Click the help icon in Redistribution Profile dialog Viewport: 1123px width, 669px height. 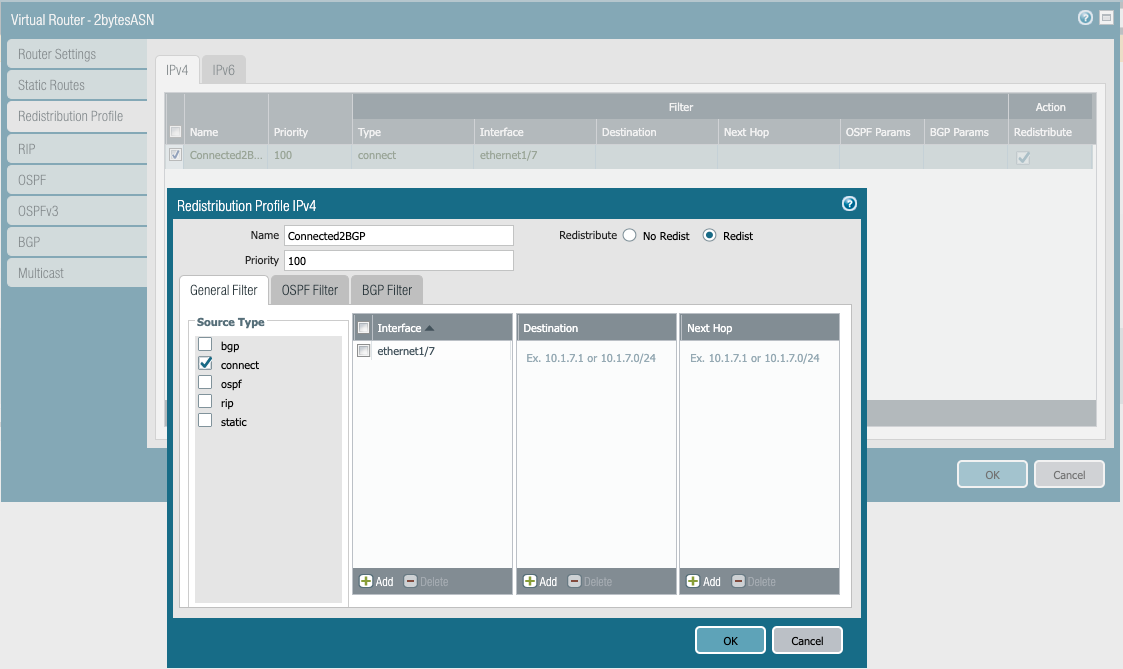pos(849,204)
